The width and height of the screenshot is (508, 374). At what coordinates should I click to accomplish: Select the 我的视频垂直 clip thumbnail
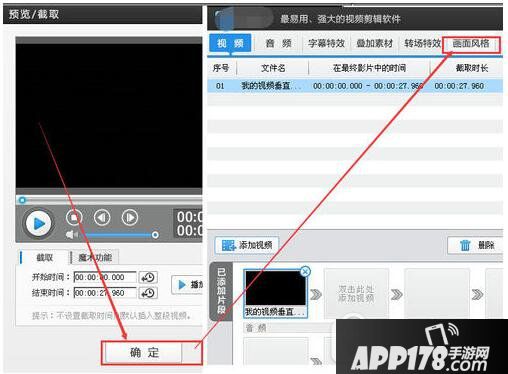(275, 293)
